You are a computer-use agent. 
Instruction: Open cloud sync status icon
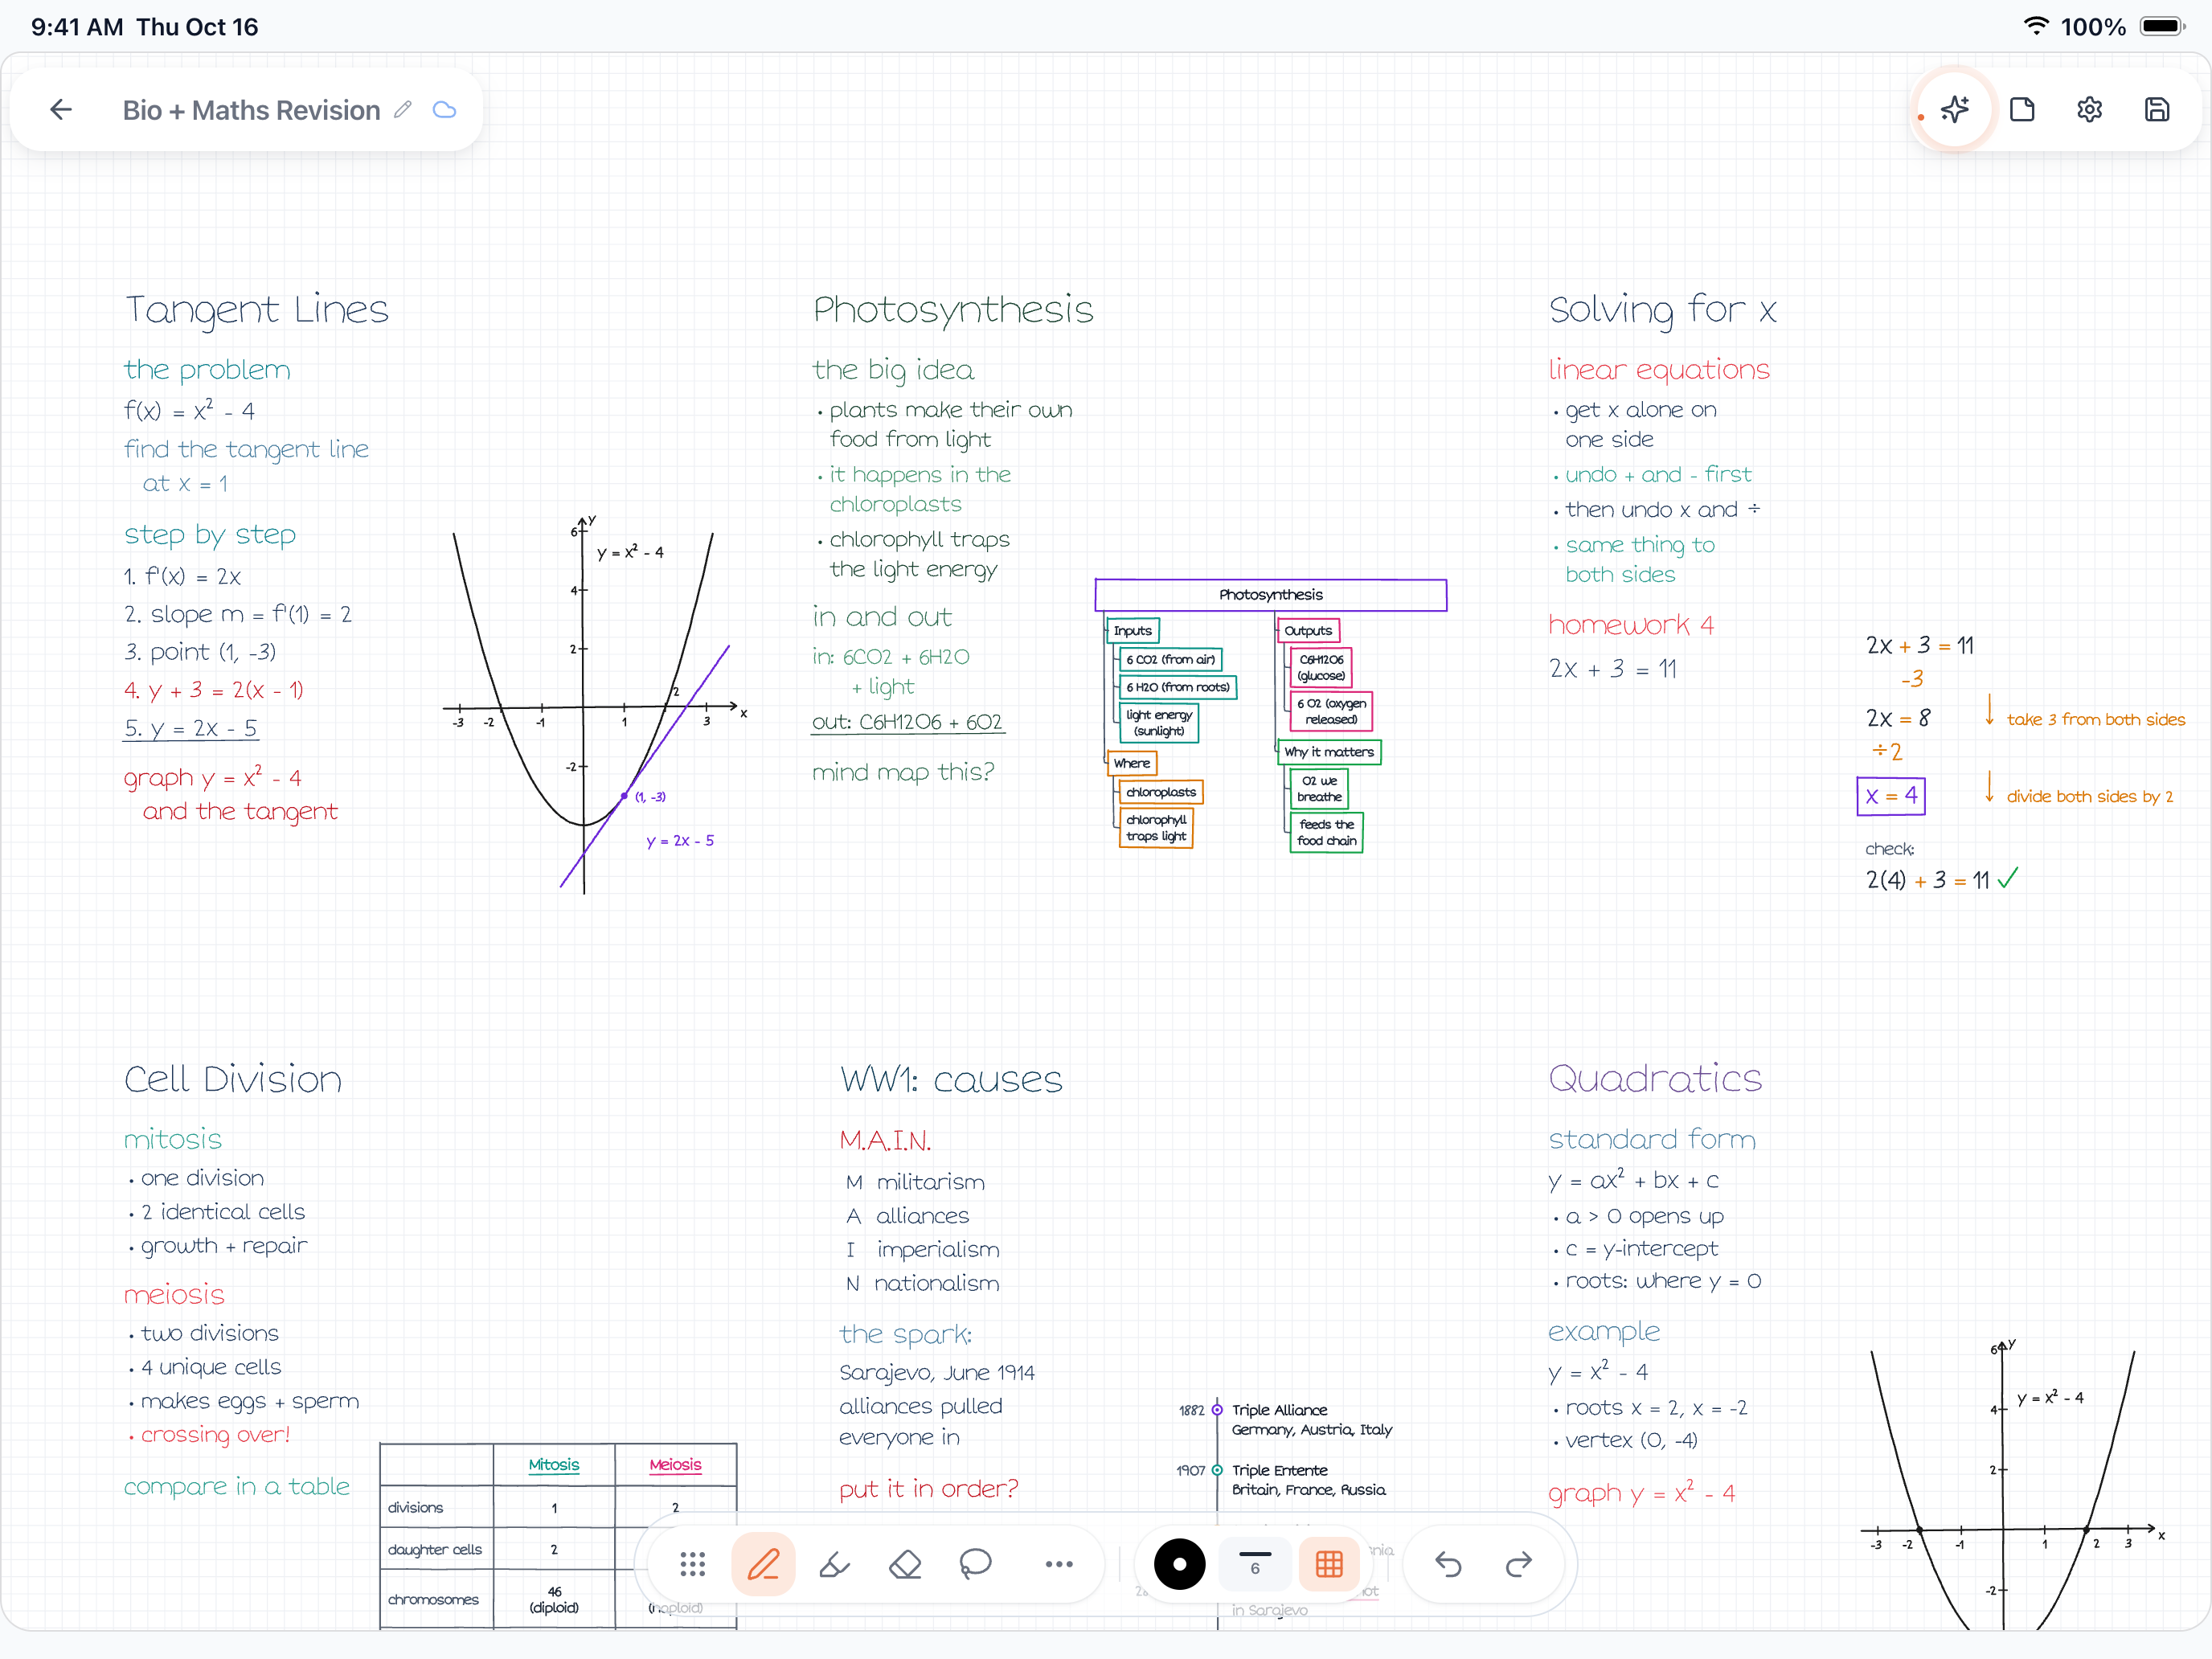coord(445,110)
